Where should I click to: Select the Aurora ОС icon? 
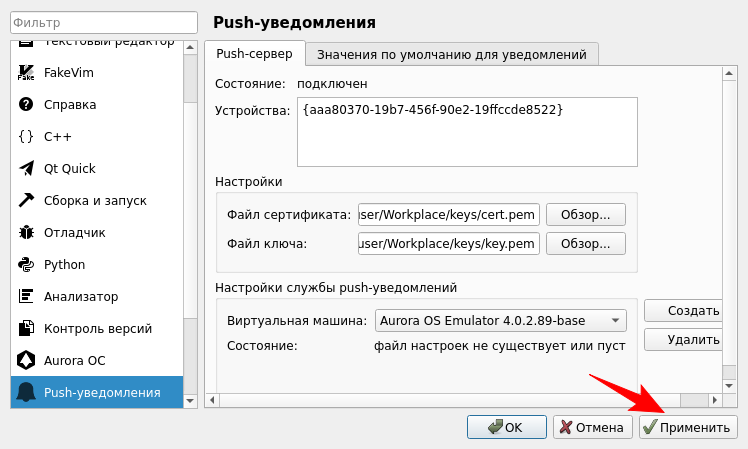(x=26, y=360)
